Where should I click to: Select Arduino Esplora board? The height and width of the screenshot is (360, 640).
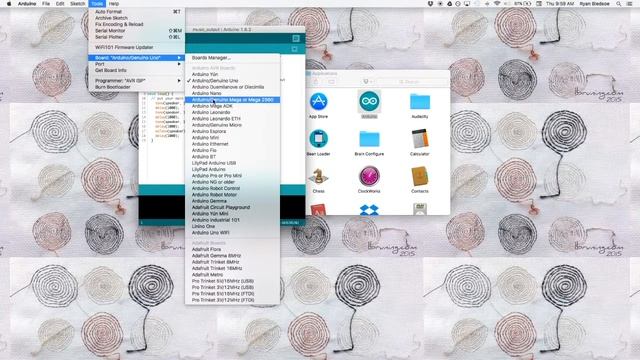coord(233,131)
